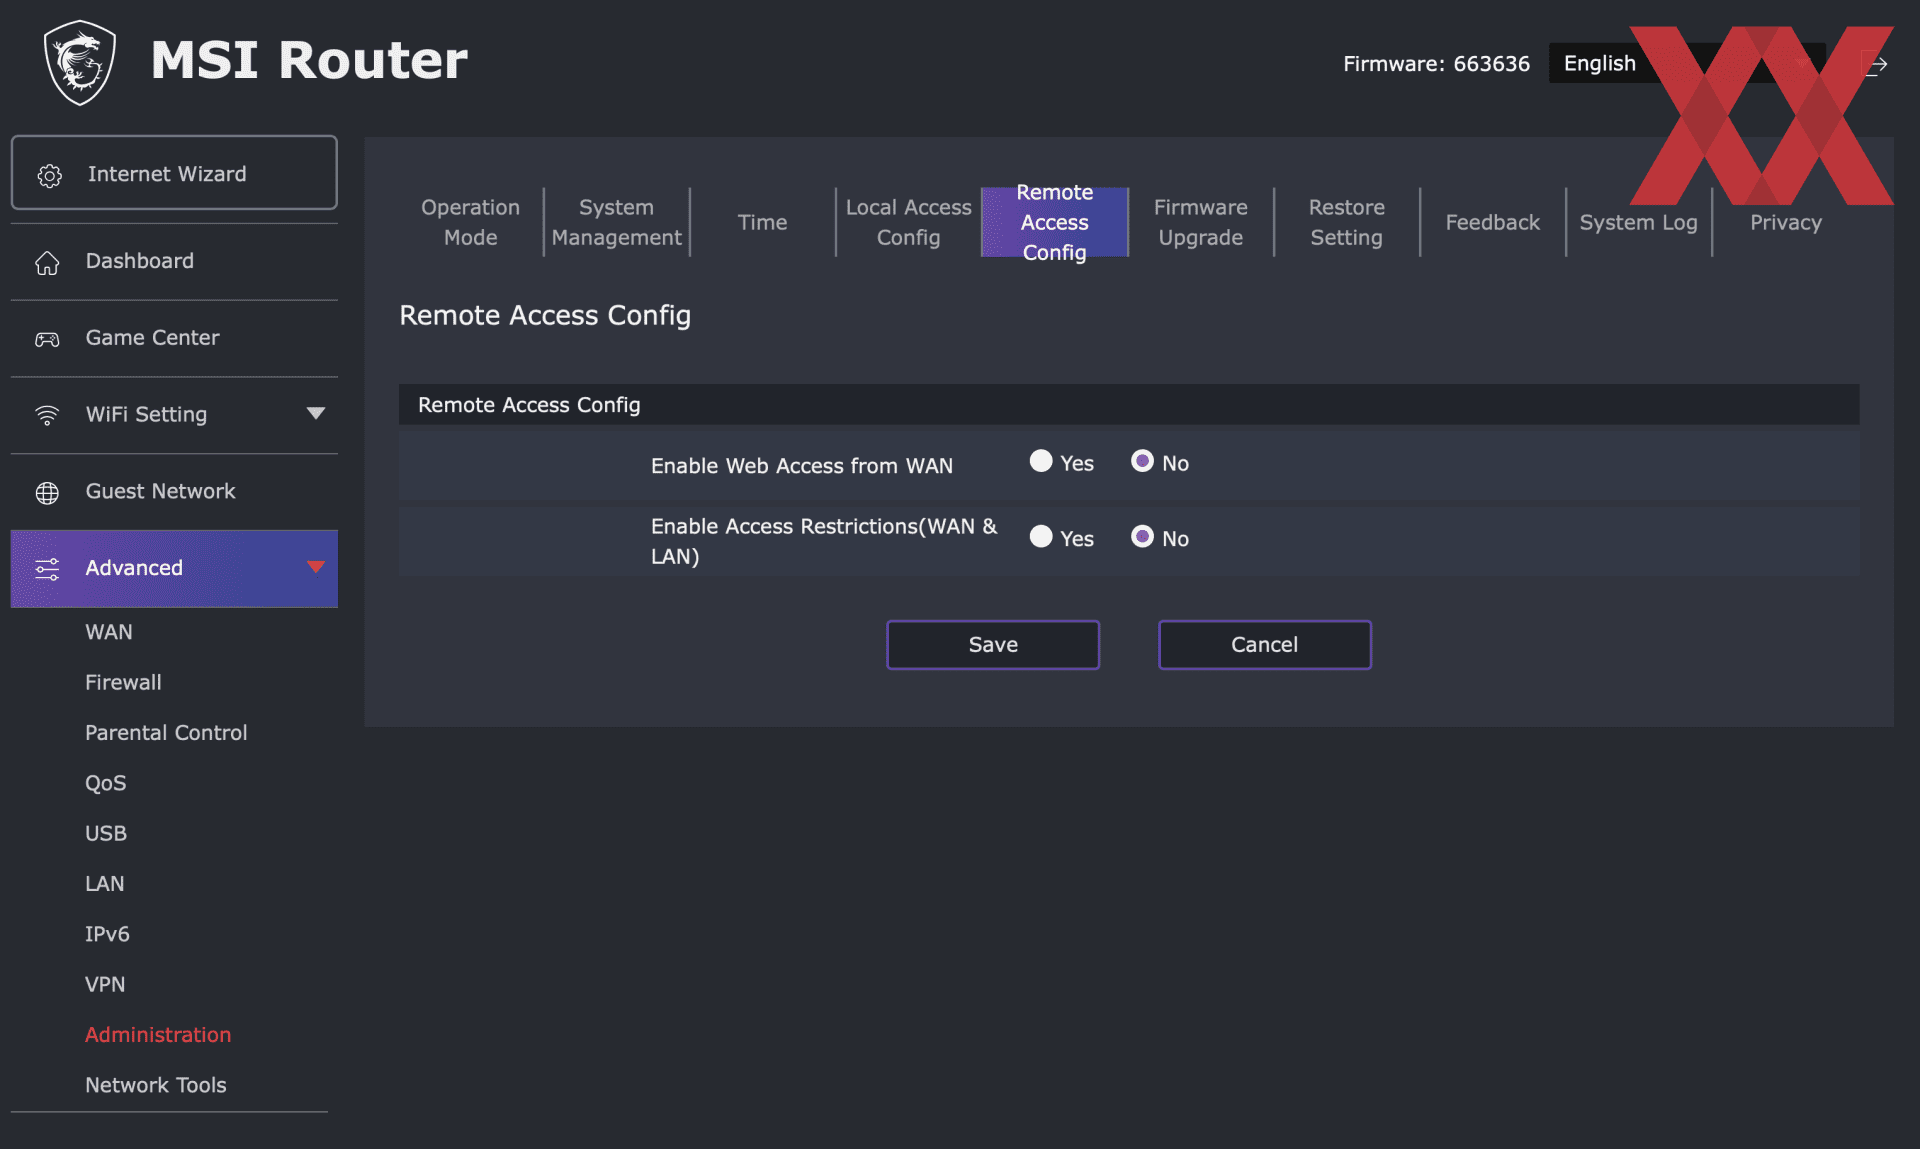The width and height of the screenshot is (1920, 1149).
Task: Open Parental Control settings
Action: coord(166,732)
